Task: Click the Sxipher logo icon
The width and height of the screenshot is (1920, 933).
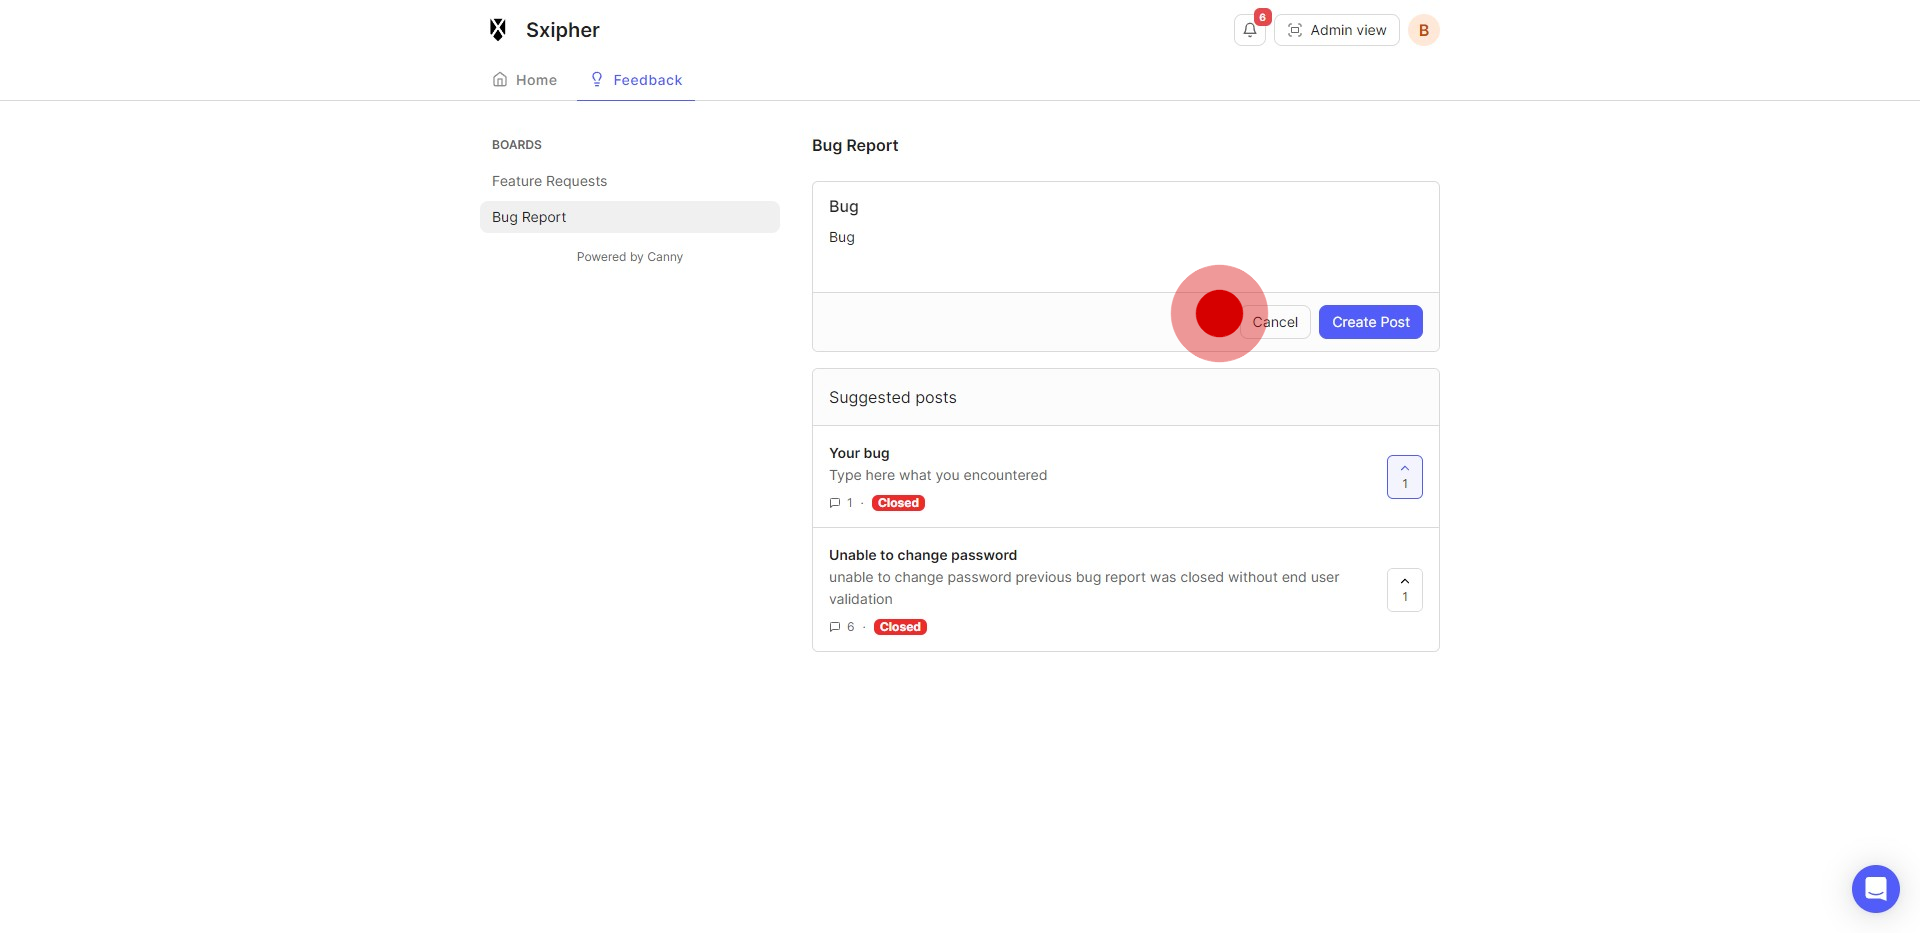Action: [498, 30]
